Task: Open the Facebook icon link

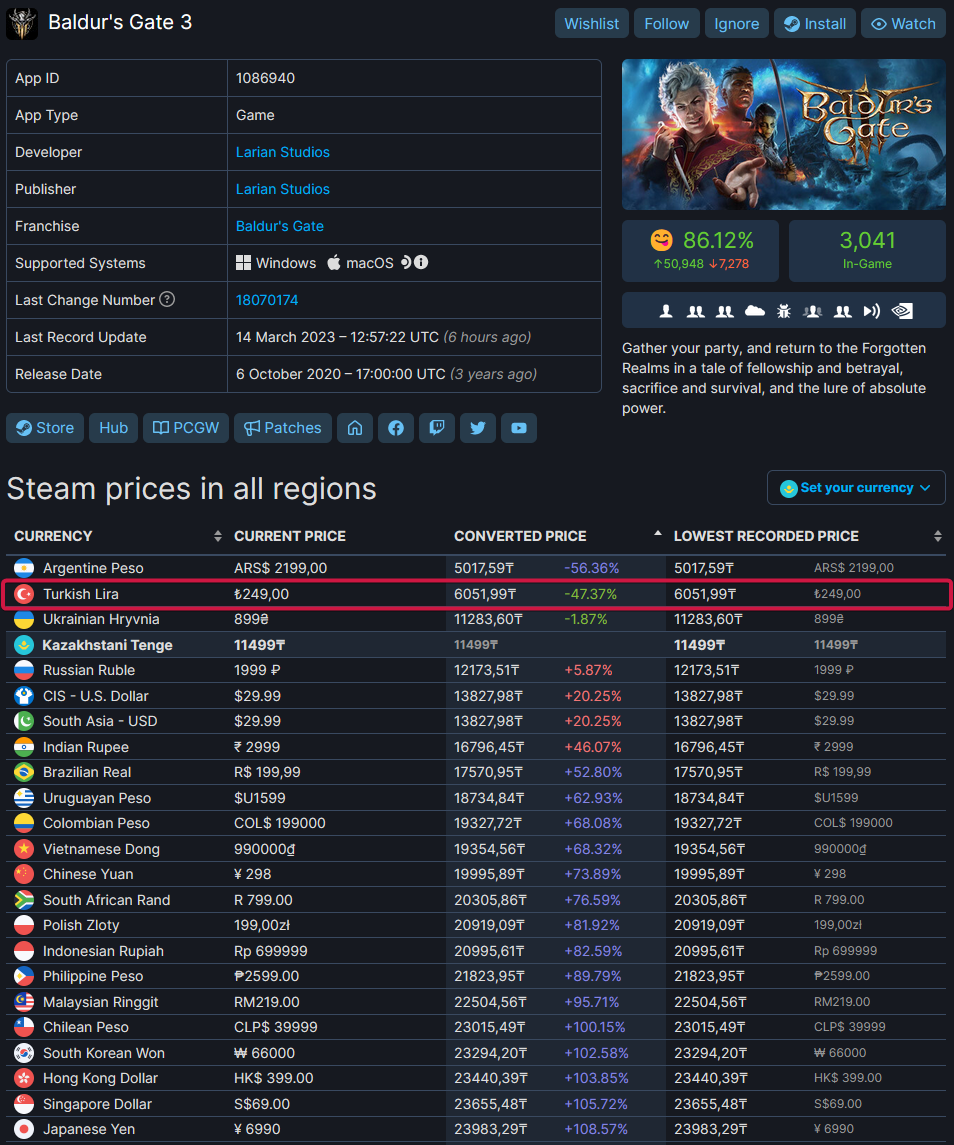Action: tap(396, 428)
